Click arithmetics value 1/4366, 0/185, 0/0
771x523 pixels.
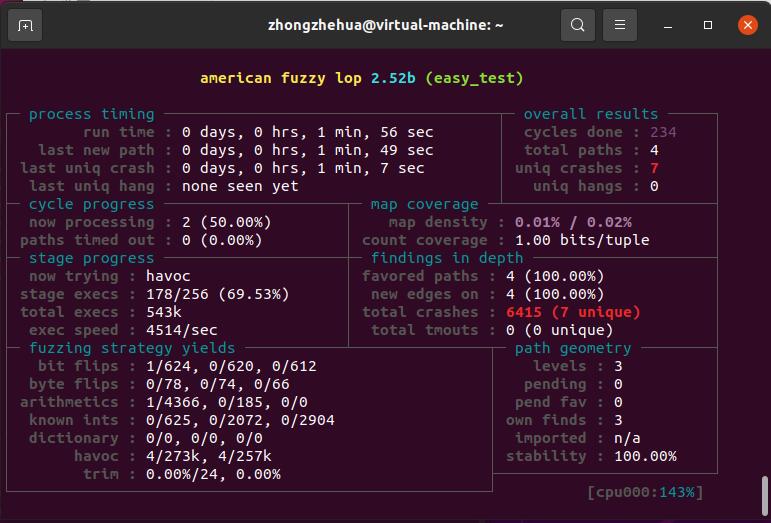tap(227, 402)
